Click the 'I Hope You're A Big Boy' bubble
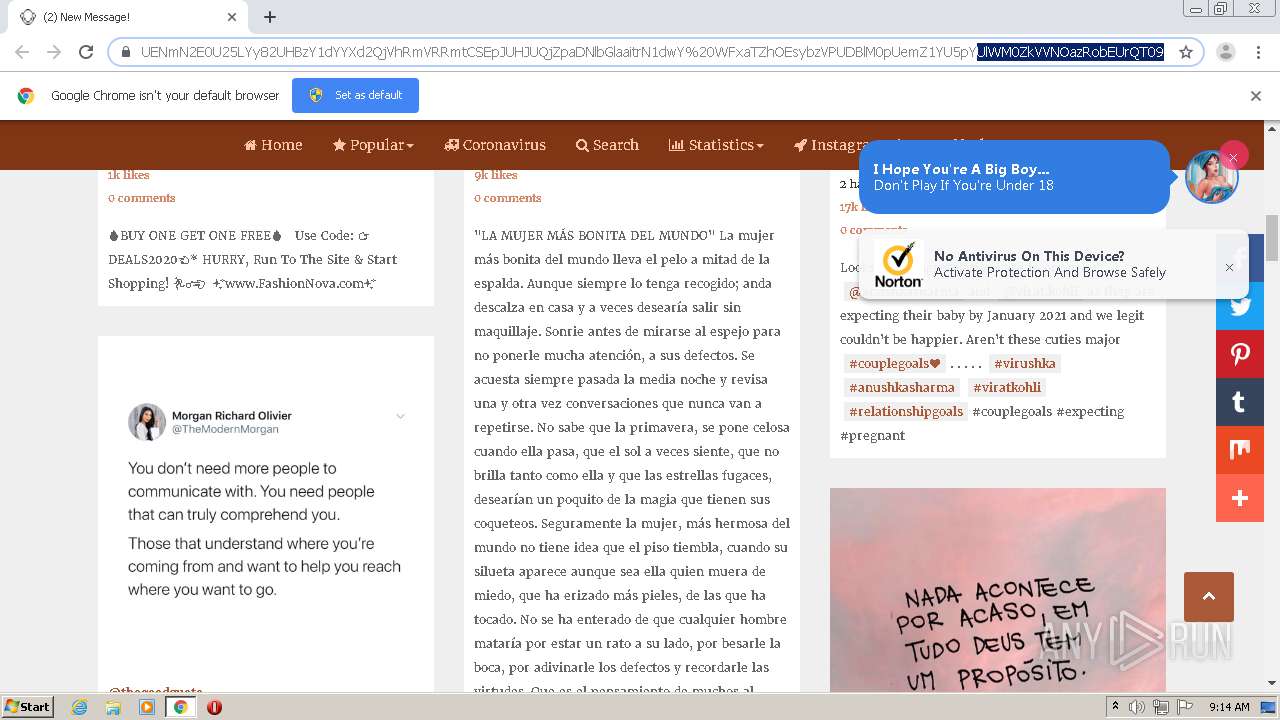The width and height of the screenshot is (1280, 720). [1013, 177]
